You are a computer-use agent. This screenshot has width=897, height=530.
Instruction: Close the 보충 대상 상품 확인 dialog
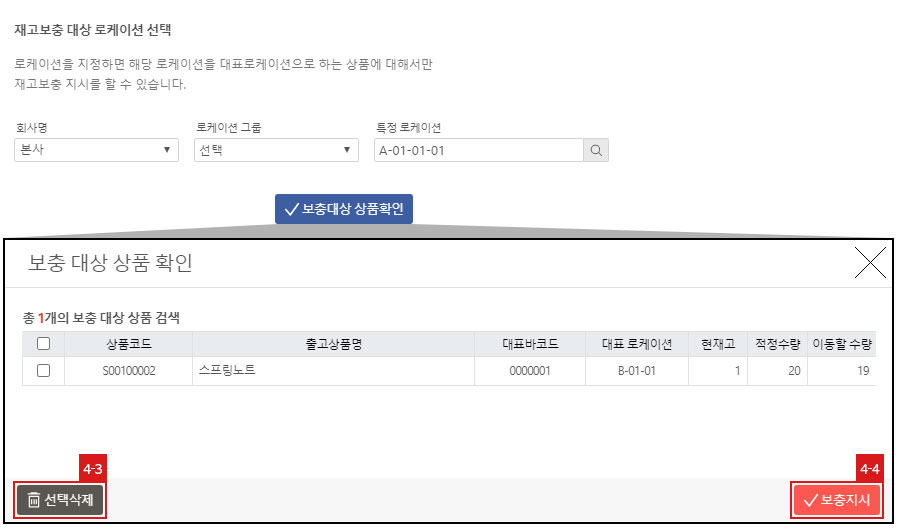[x=870, y=263]
